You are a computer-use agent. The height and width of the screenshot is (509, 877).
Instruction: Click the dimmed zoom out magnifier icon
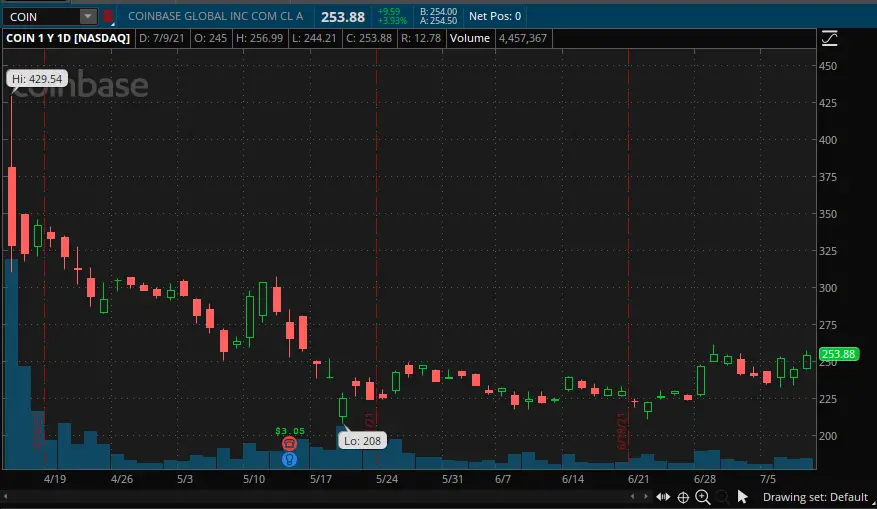point(722,497)
